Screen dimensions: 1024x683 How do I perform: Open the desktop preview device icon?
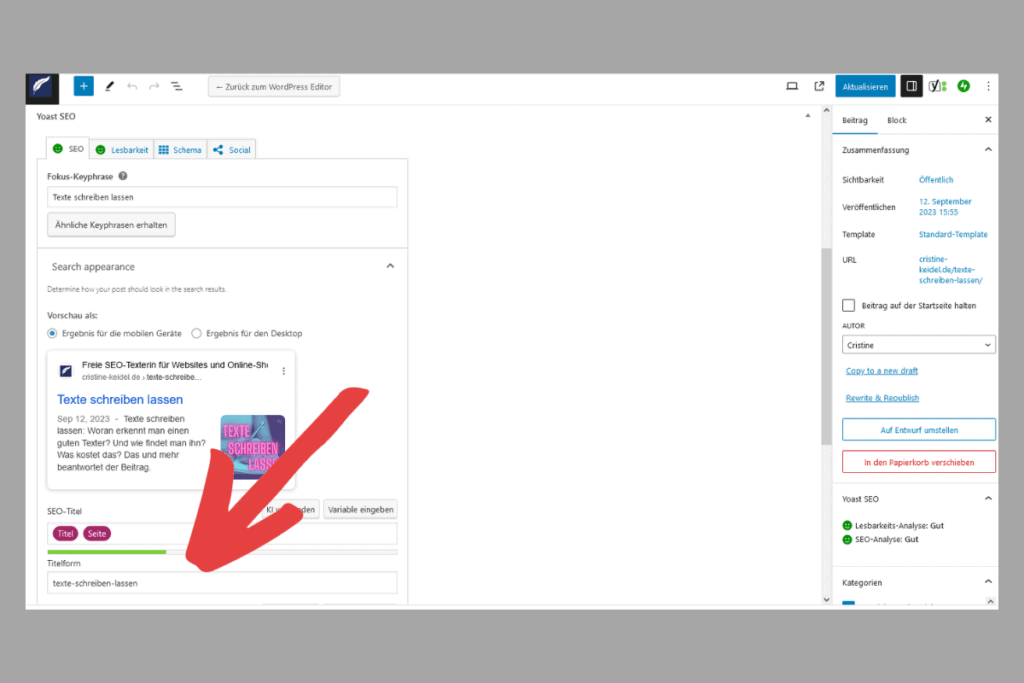792,86
